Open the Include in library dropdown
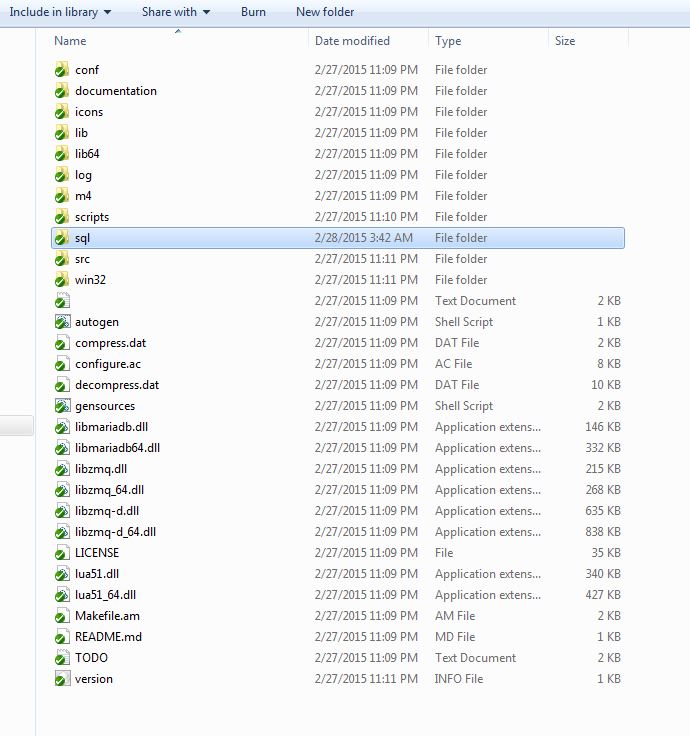The width and height of the screenshot is (690, 736). point(60,12)
